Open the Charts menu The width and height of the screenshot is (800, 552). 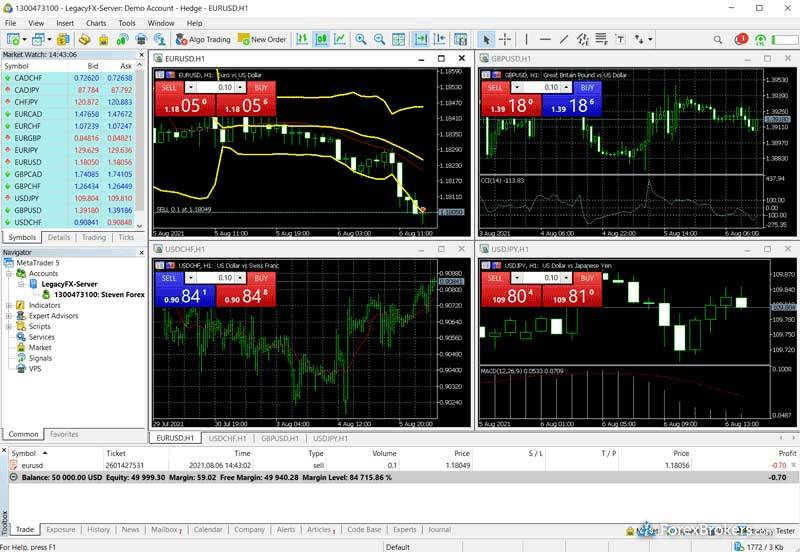coord(96,23)
